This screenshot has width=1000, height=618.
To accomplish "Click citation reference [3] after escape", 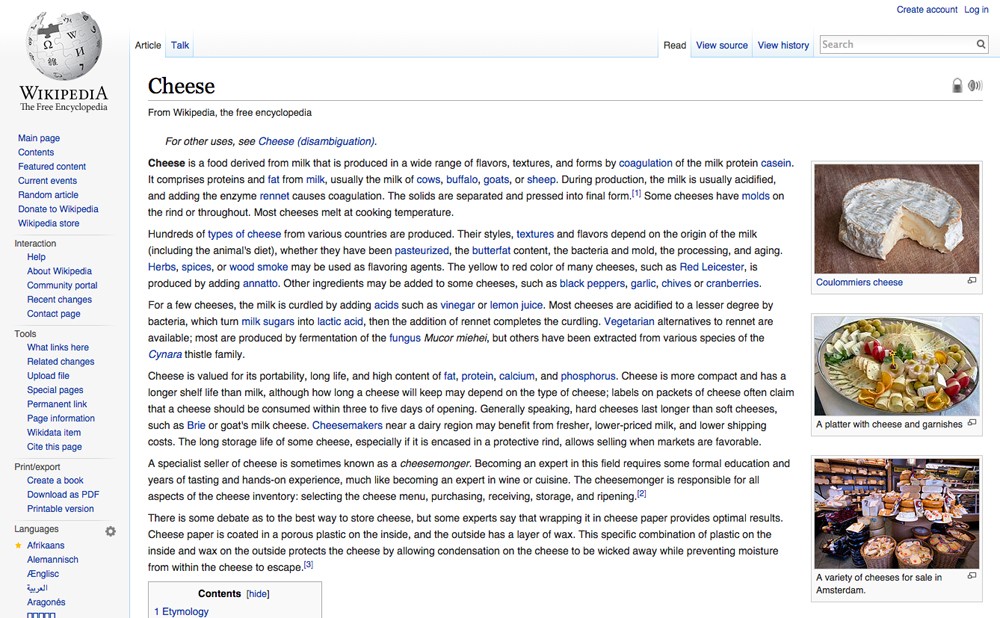I will click(308, 564).
